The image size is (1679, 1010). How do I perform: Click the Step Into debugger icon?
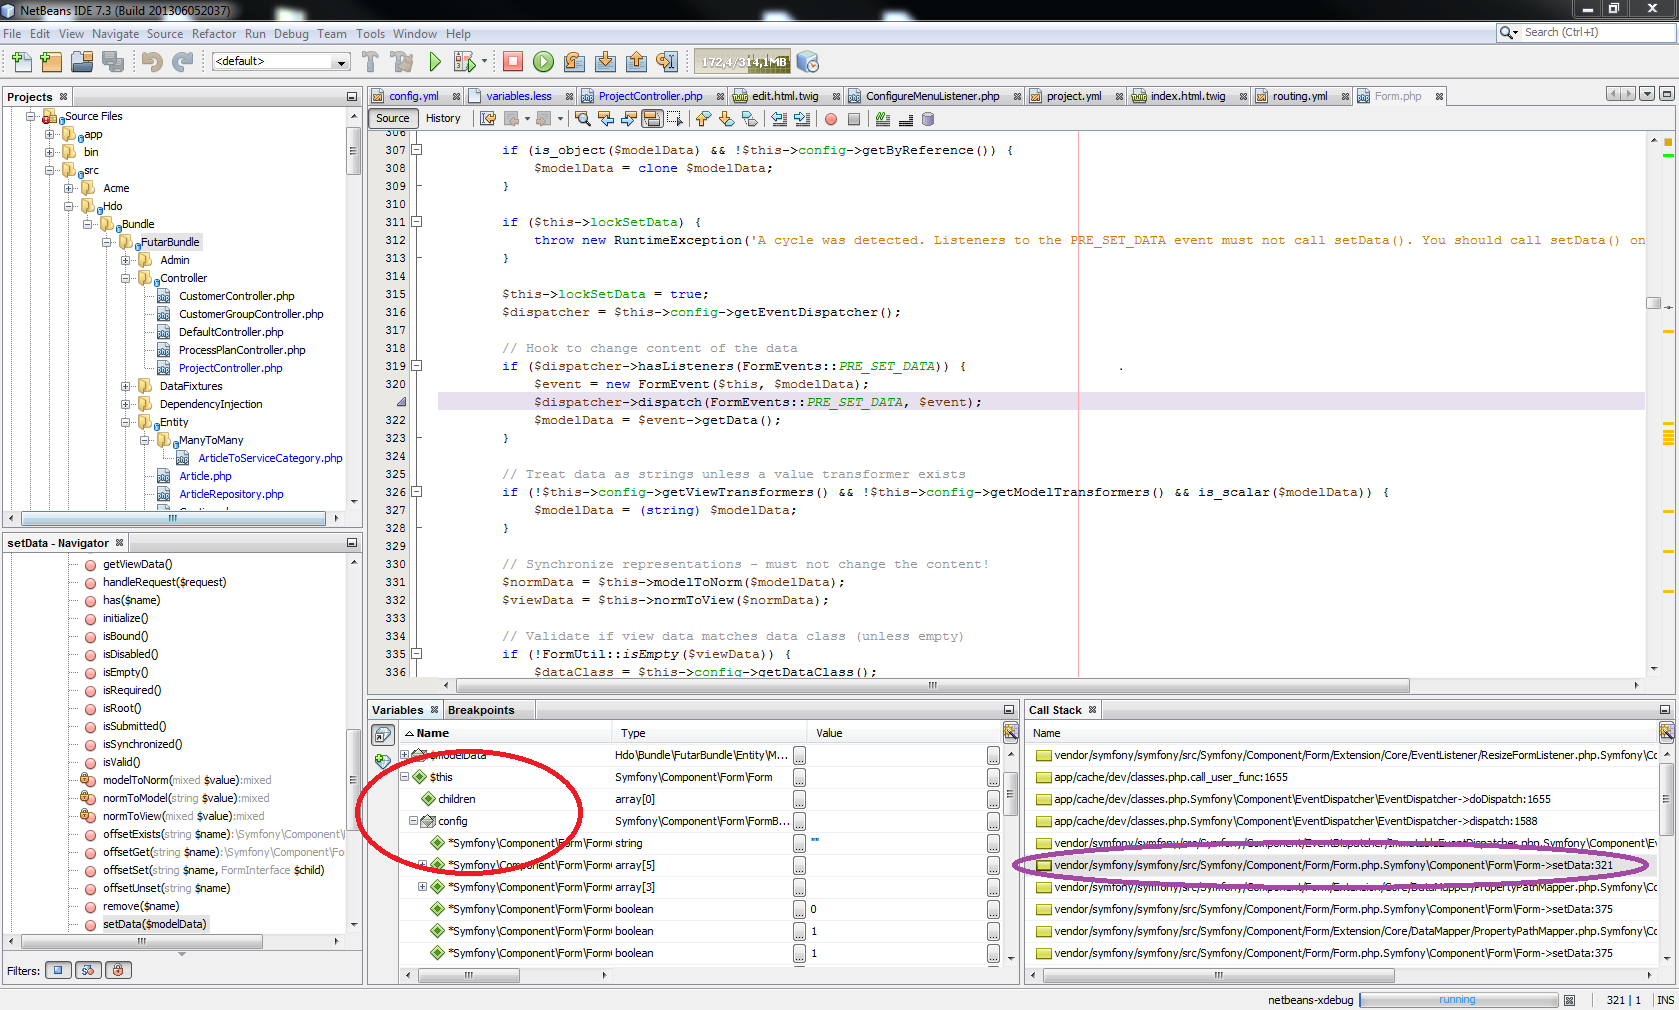pyautogui.click(x=605, y=62)
